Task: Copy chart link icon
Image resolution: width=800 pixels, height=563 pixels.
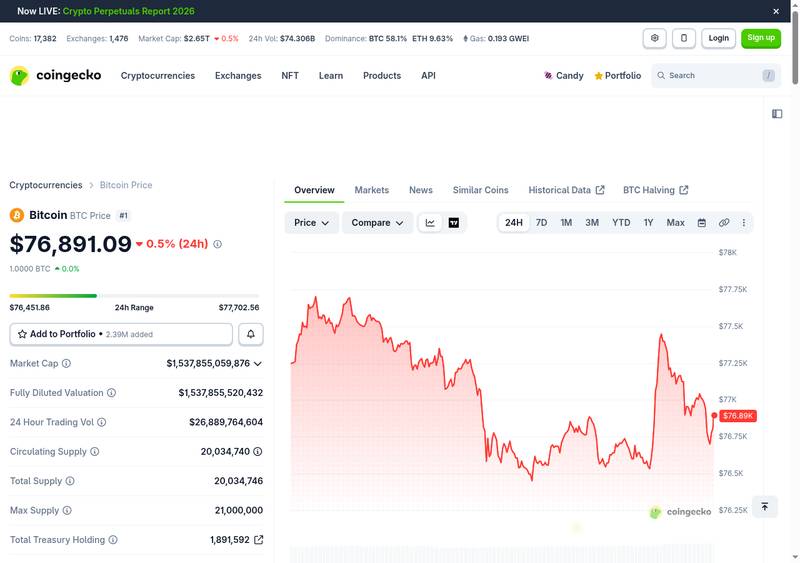Action: [724, 223]
